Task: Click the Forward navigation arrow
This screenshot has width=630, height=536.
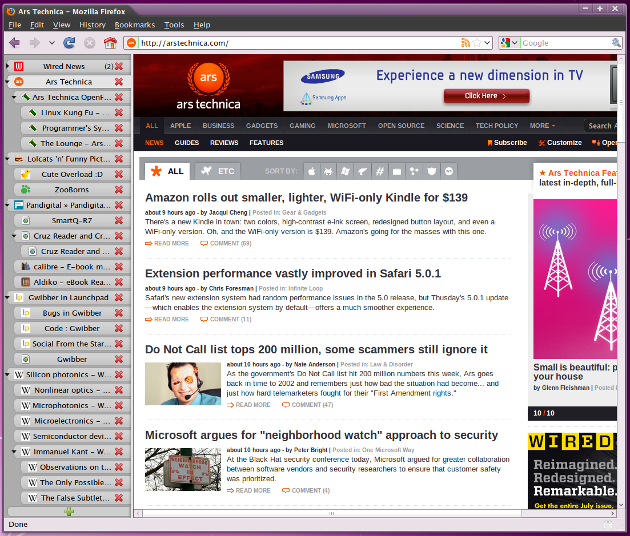Action: [35, 43]
